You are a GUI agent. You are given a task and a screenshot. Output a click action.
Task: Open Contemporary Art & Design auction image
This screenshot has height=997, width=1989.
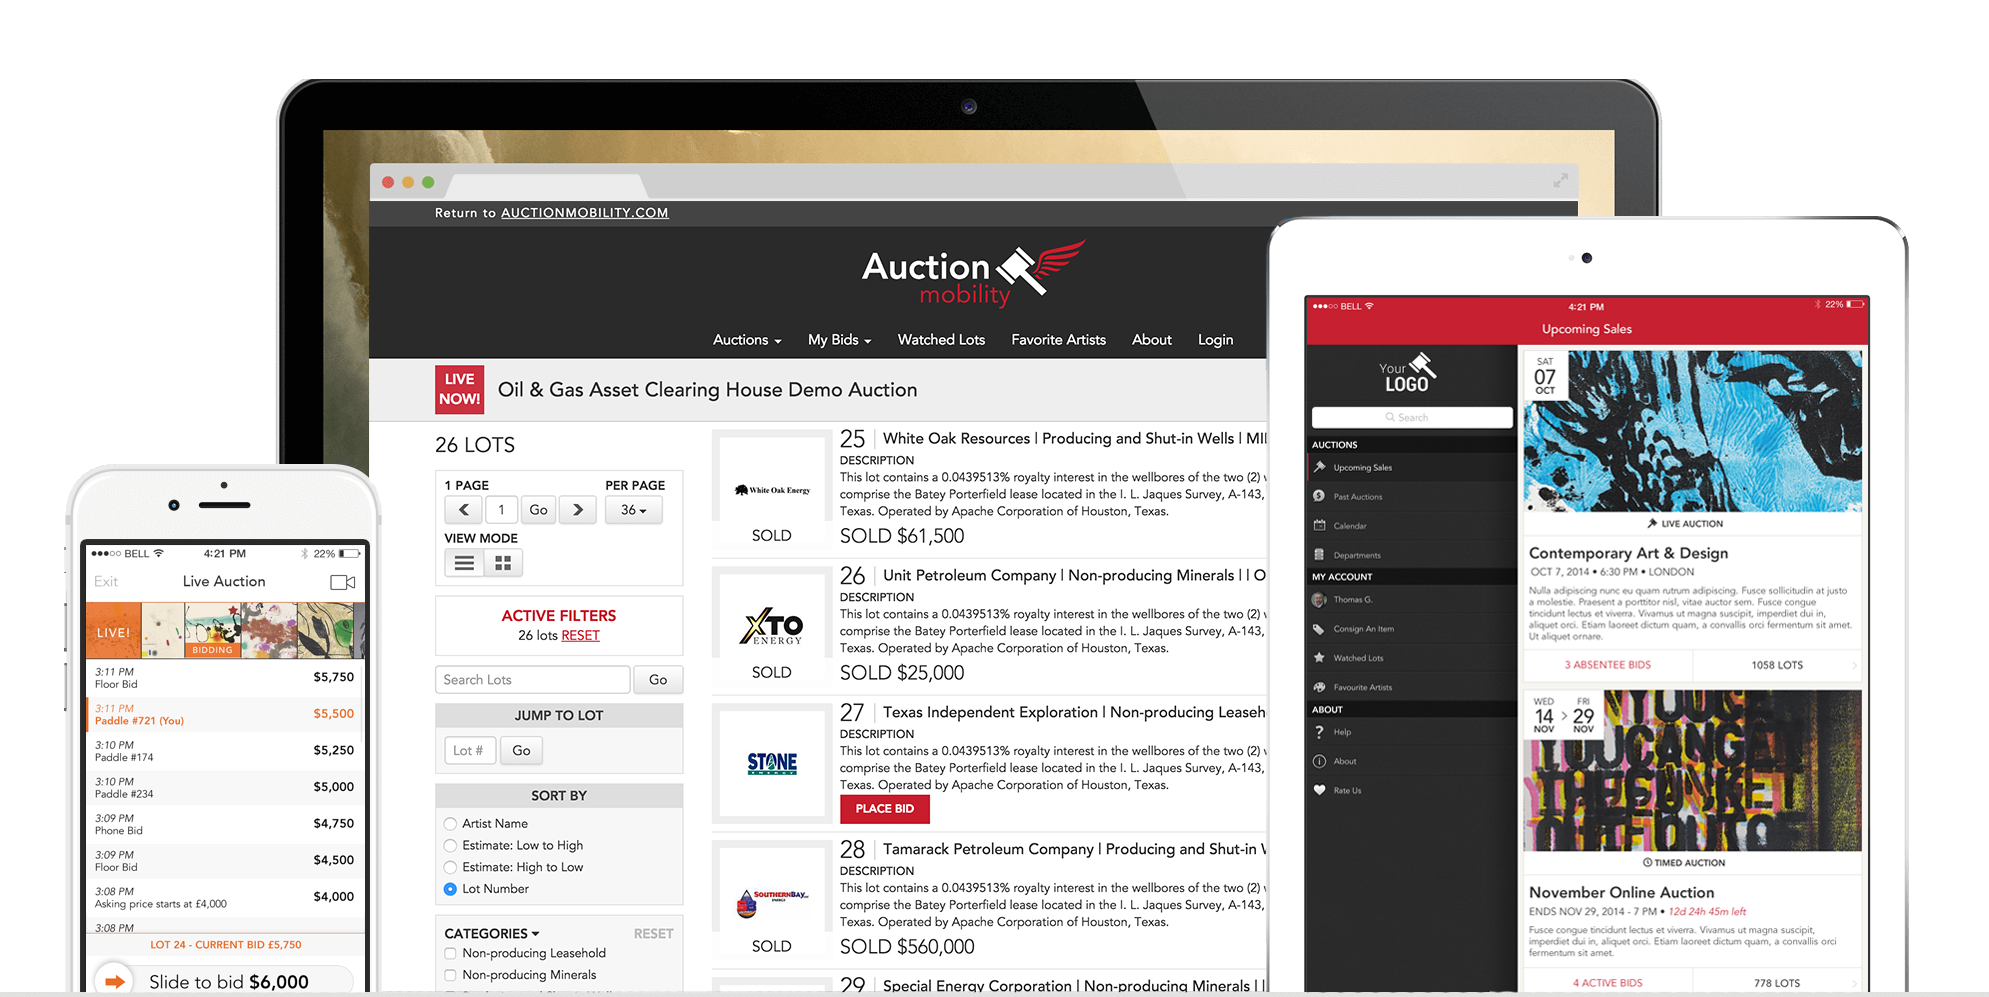1692,431
